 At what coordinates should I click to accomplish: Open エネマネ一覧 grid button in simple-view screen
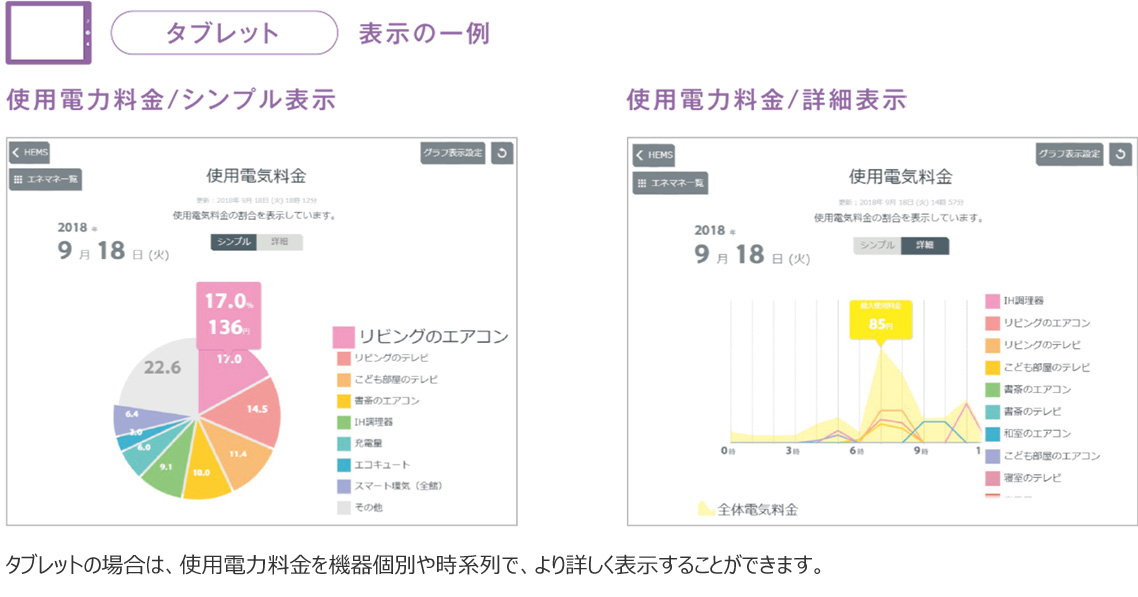(45, 179)
